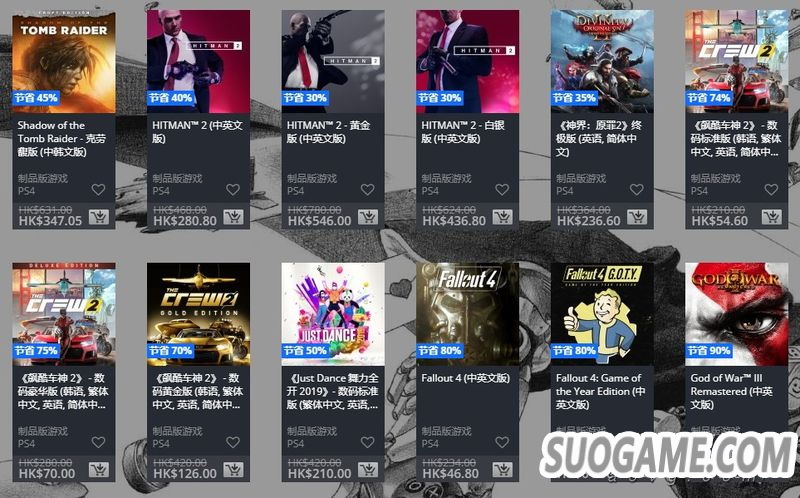The image size is (800, 498).
Task: Open Shadow of the Tomb Raider title link
Action: tap(62, 139)
